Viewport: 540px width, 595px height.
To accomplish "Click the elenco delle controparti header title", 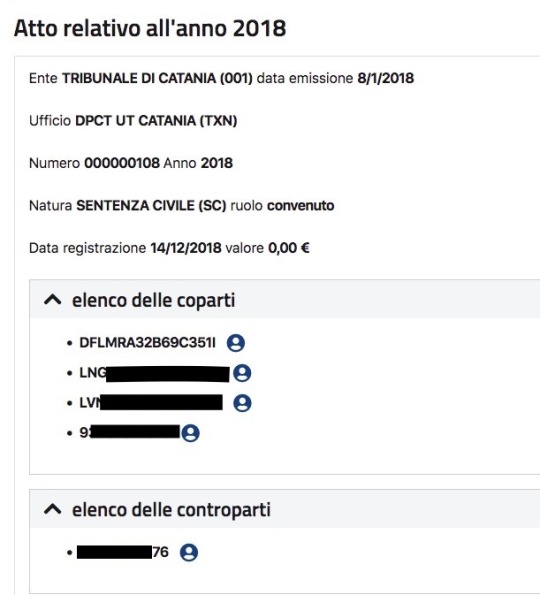I will tap(172, 509).
